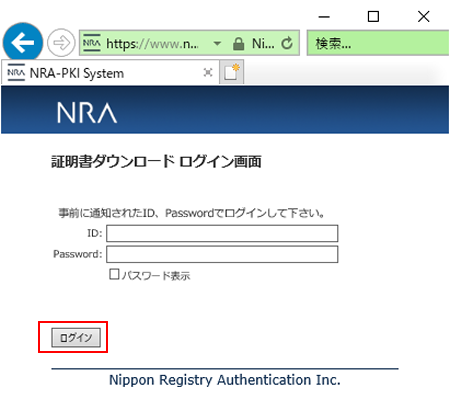Expand the address bar URL dropdown arrow
450x411 pixels.
point(217,43)
